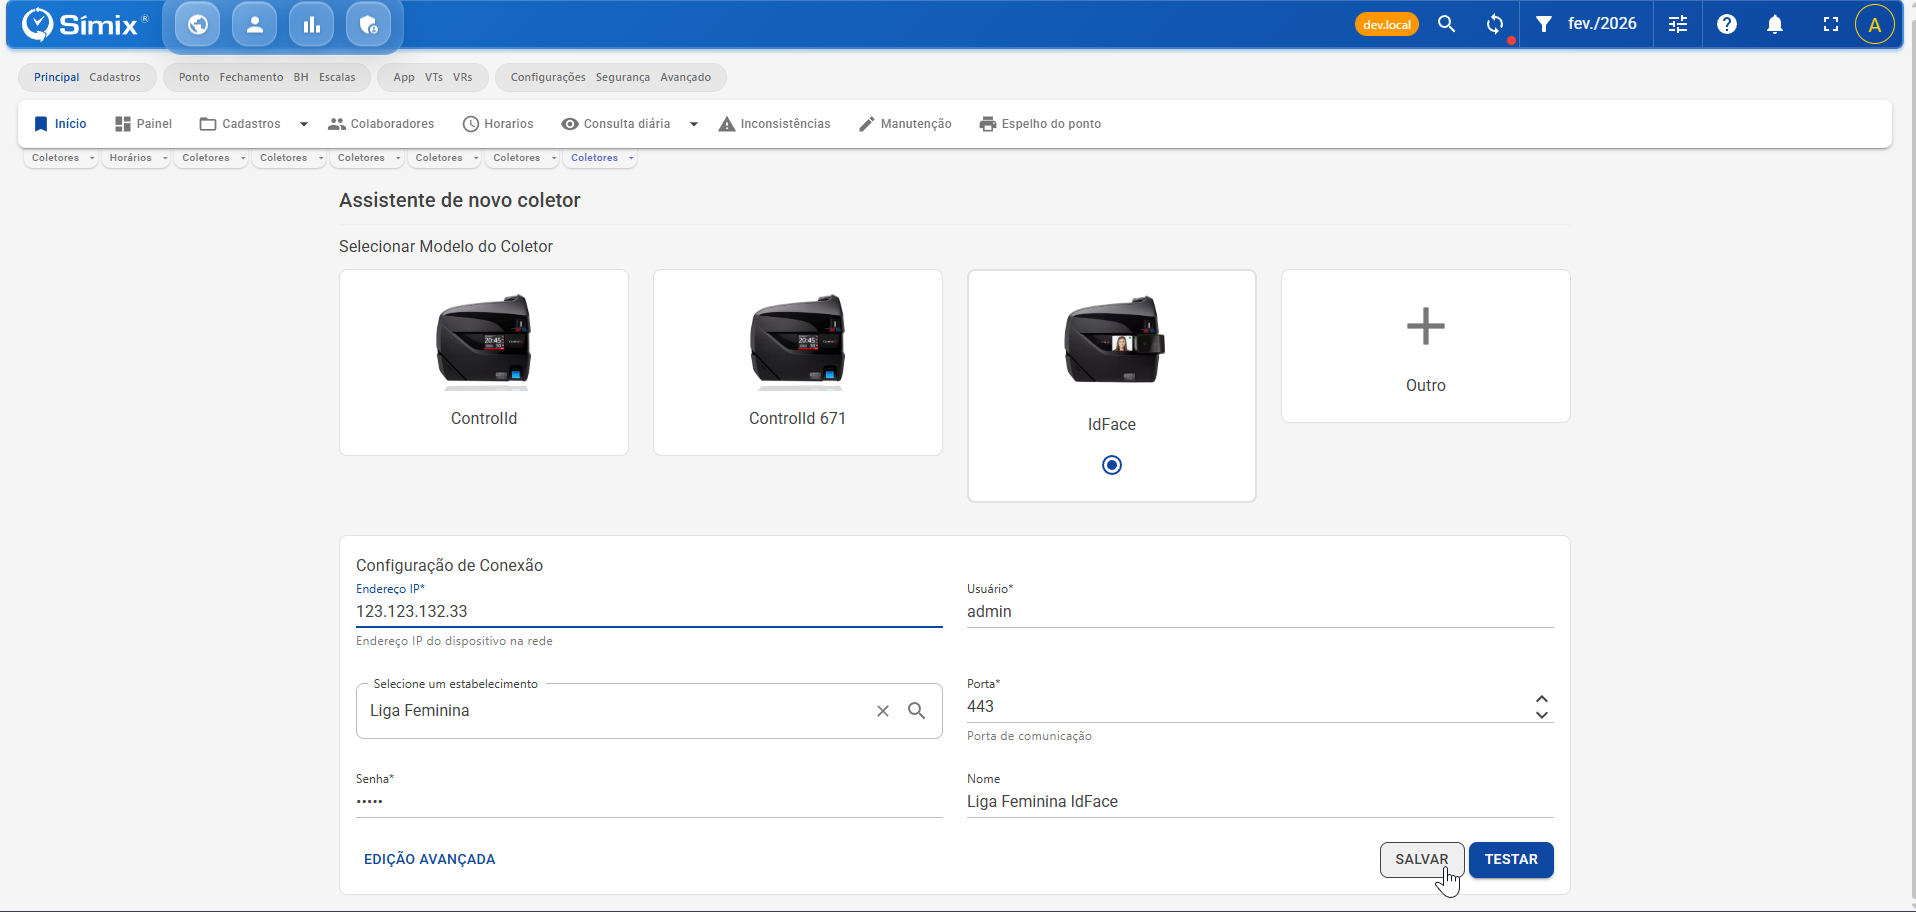
Task: Click the Simix logo
Action: [84, 24]
